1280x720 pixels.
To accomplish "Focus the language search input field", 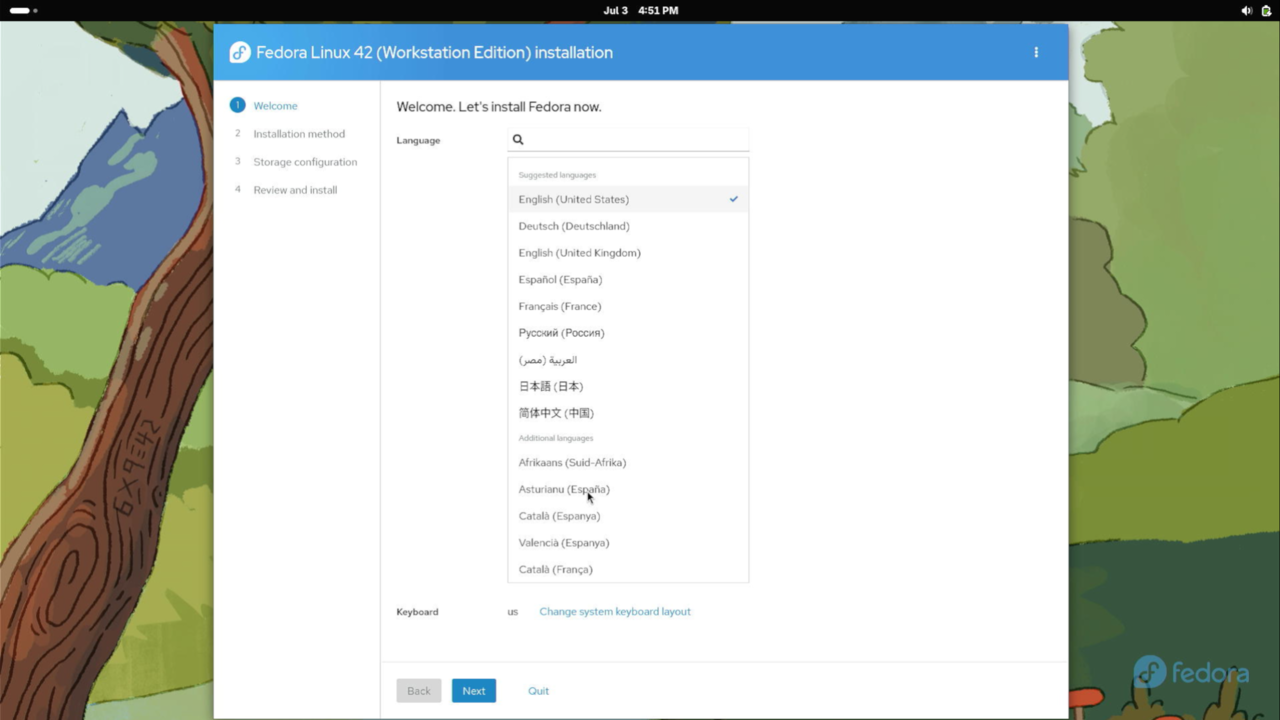I will click(628, 140).
